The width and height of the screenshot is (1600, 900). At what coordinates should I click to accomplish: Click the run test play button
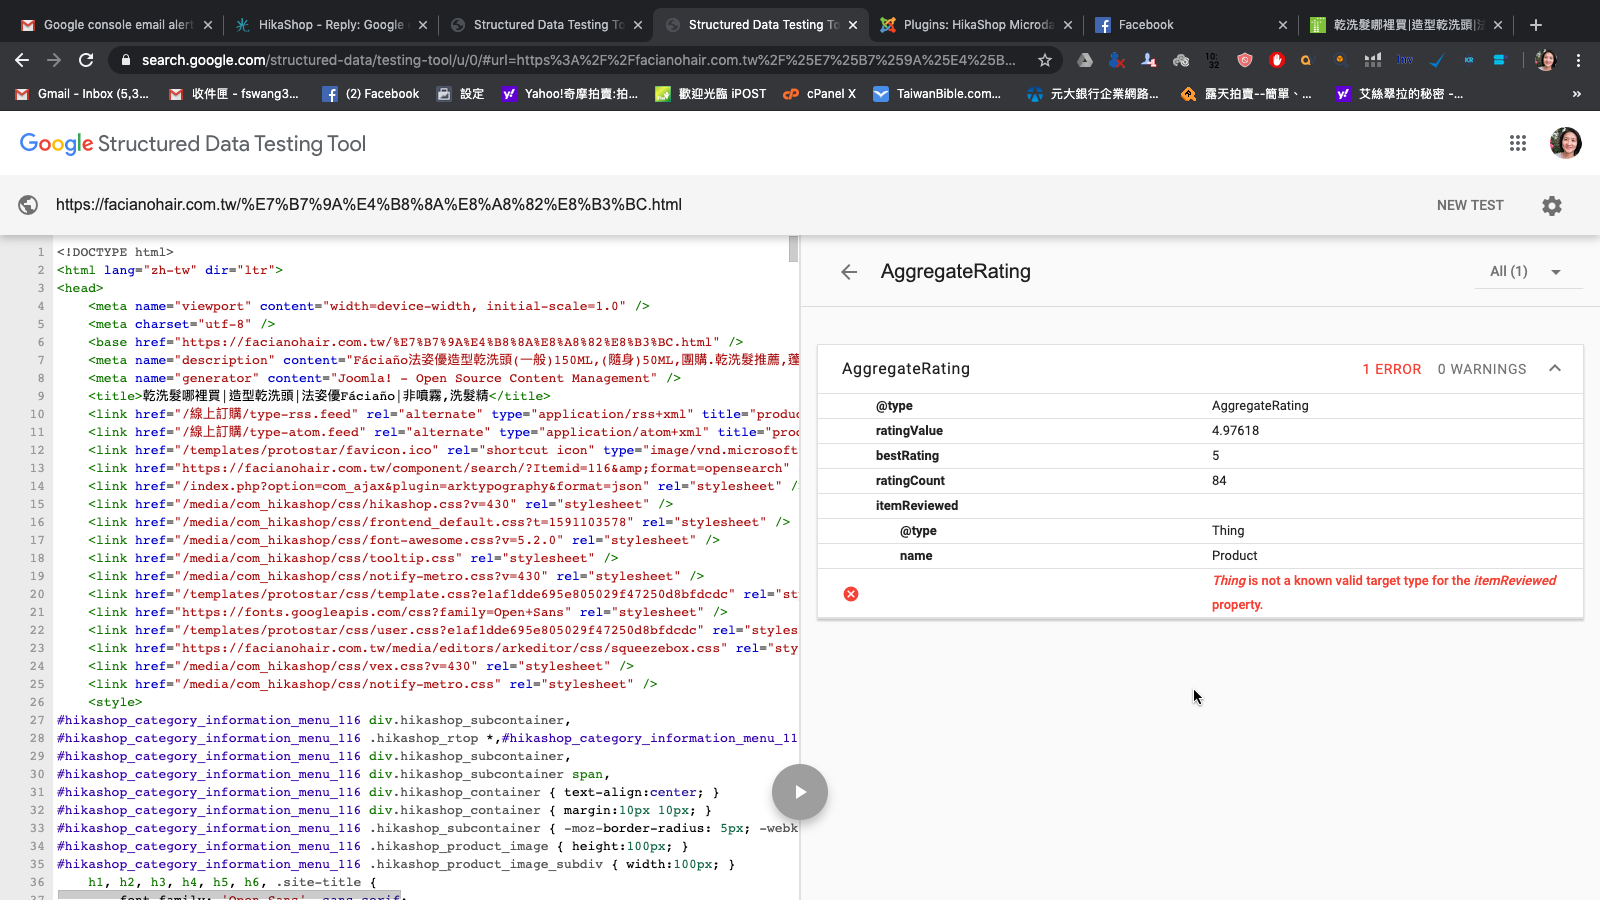[x=799, y=792]
